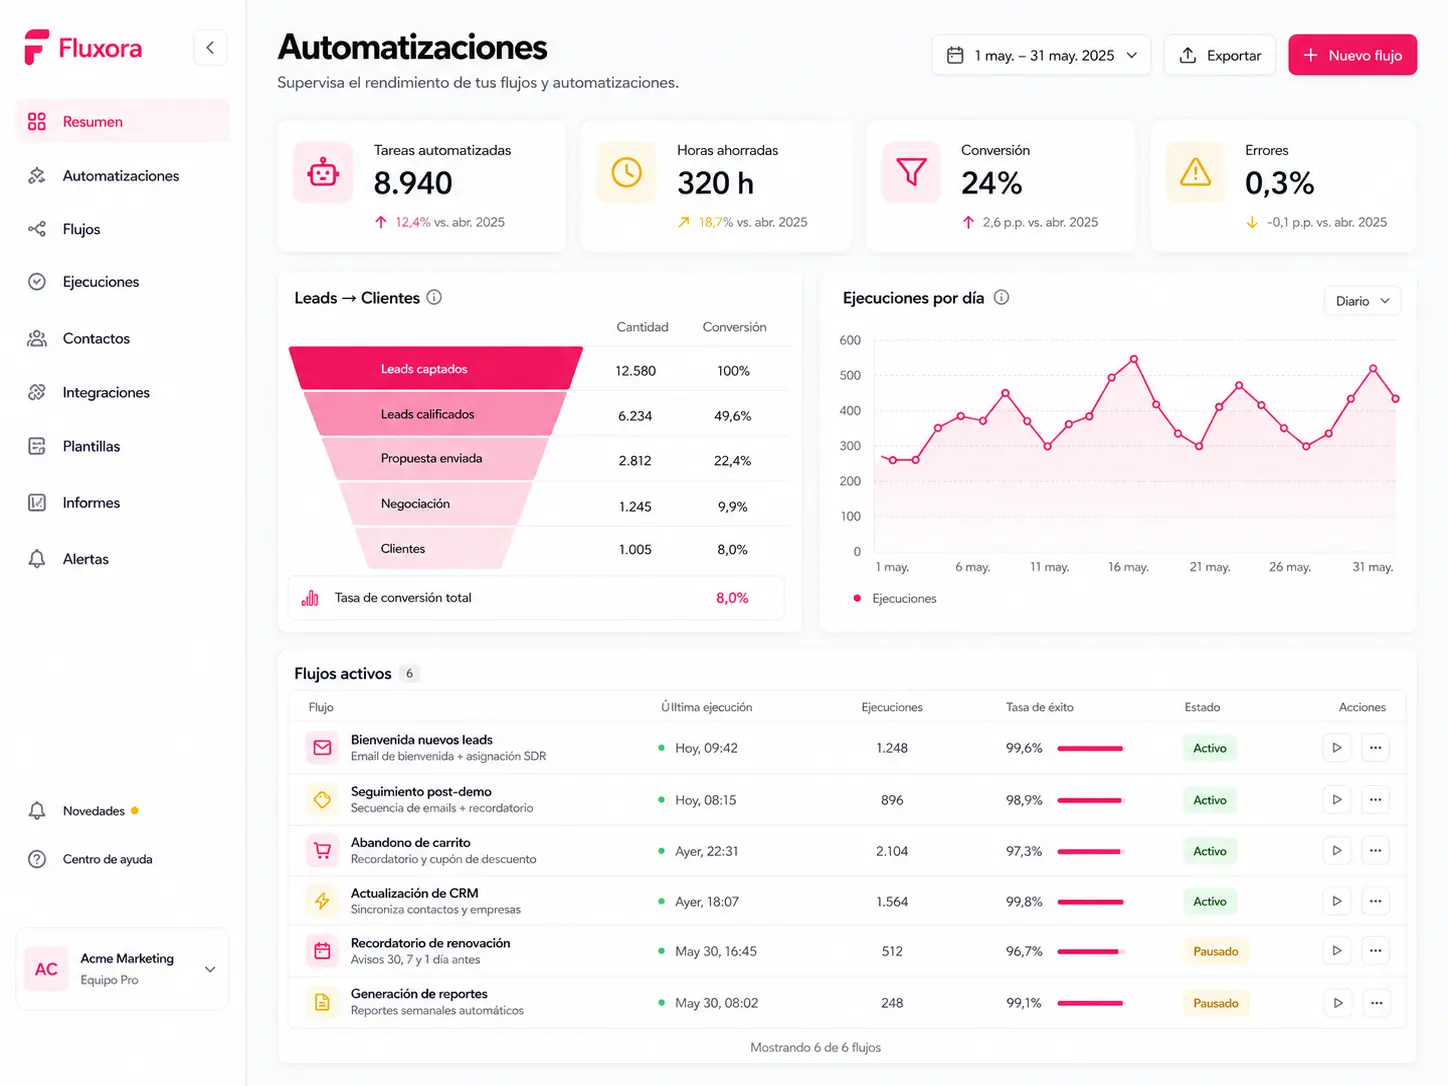Screen dimensions: 1448x1086
Task: Open the info icon next to Ejecuciones por día
Action: point(1001,297)
